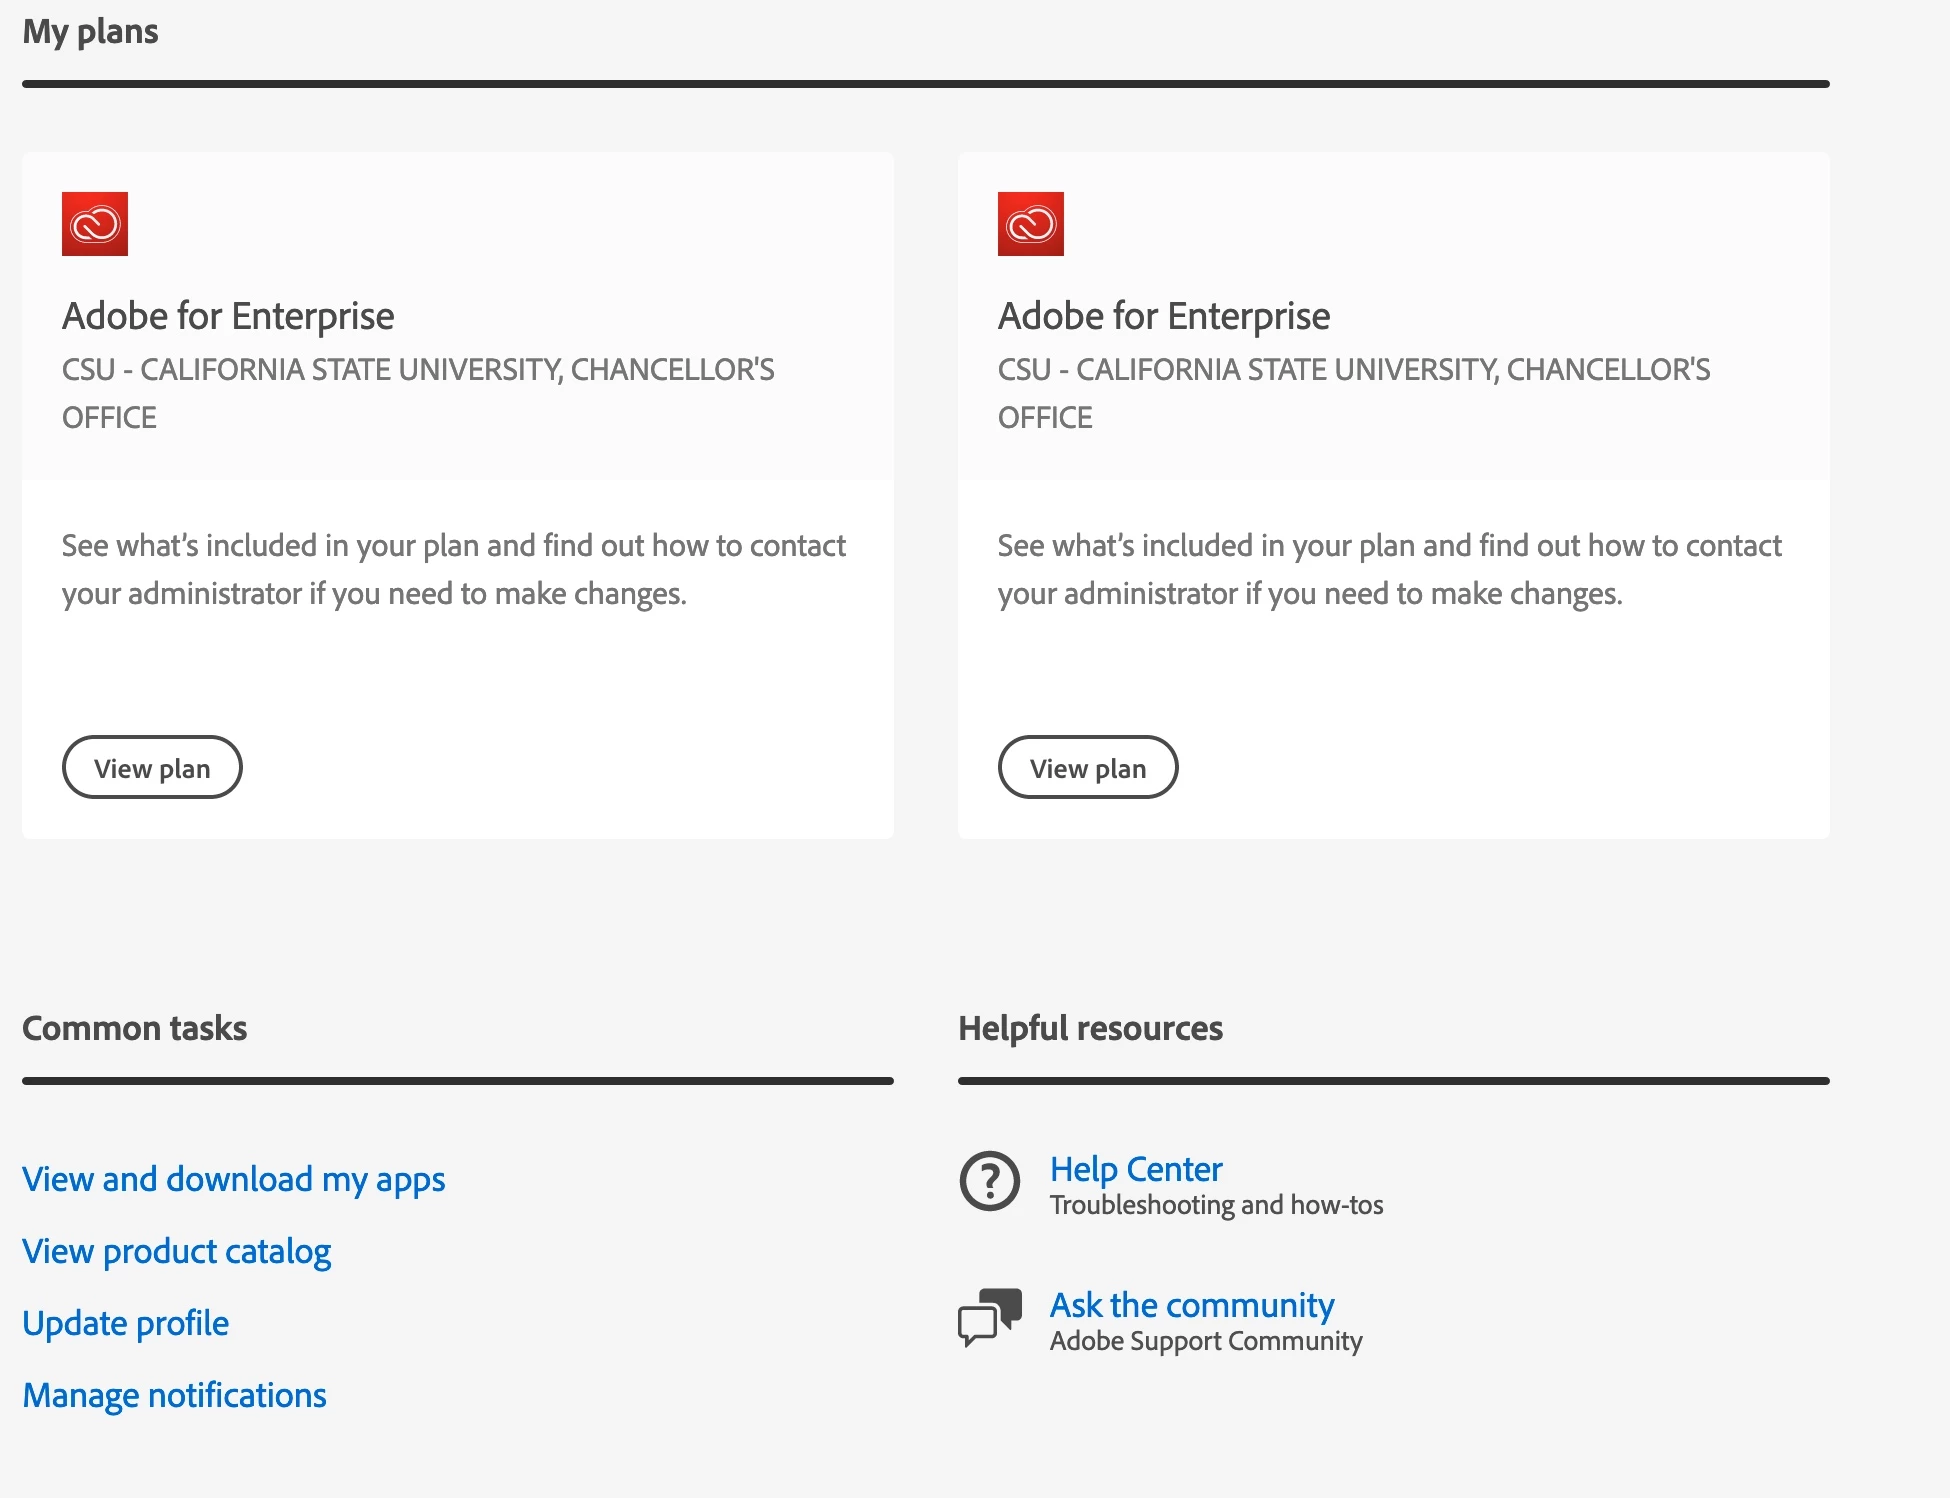Follow the View product catalog link
Screen dimensions: 1950x1498
(177, 1251)
